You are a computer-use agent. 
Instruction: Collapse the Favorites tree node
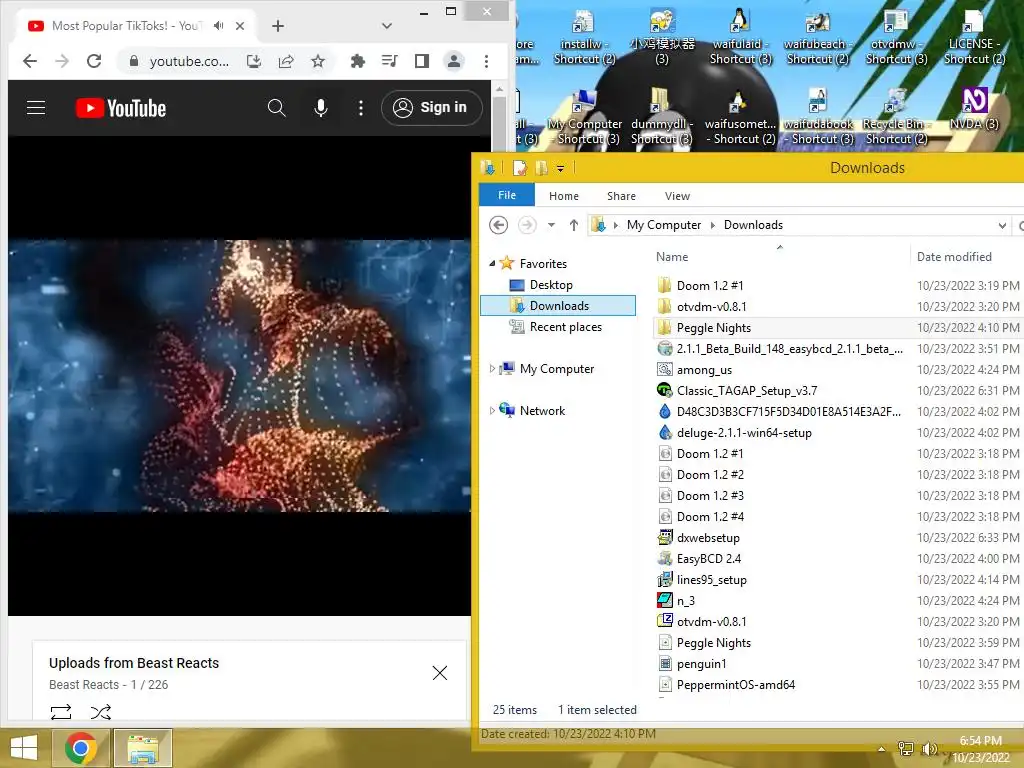(x=492, y=263)
